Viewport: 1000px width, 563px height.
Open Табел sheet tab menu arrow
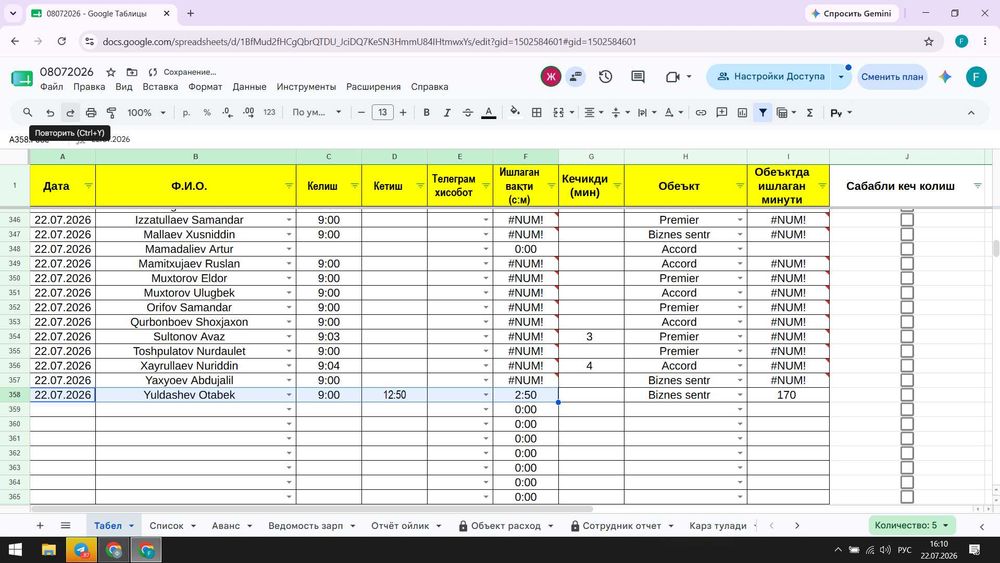coord(131,526)
